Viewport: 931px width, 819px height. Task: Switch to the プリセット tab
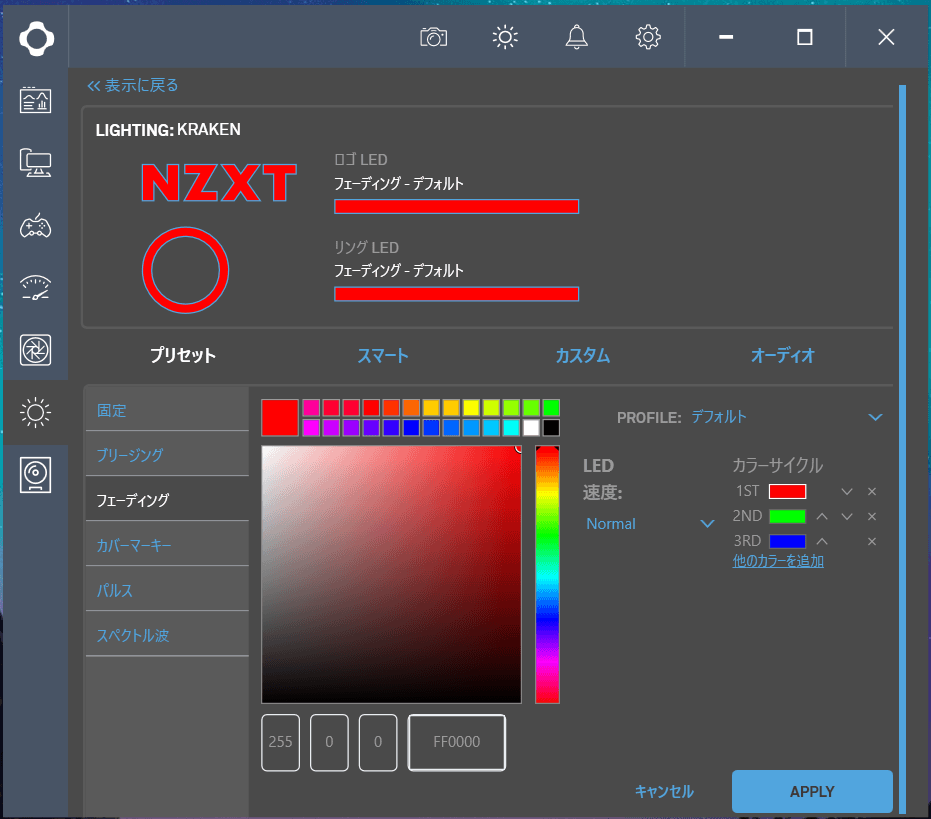[x=182, y=355]
